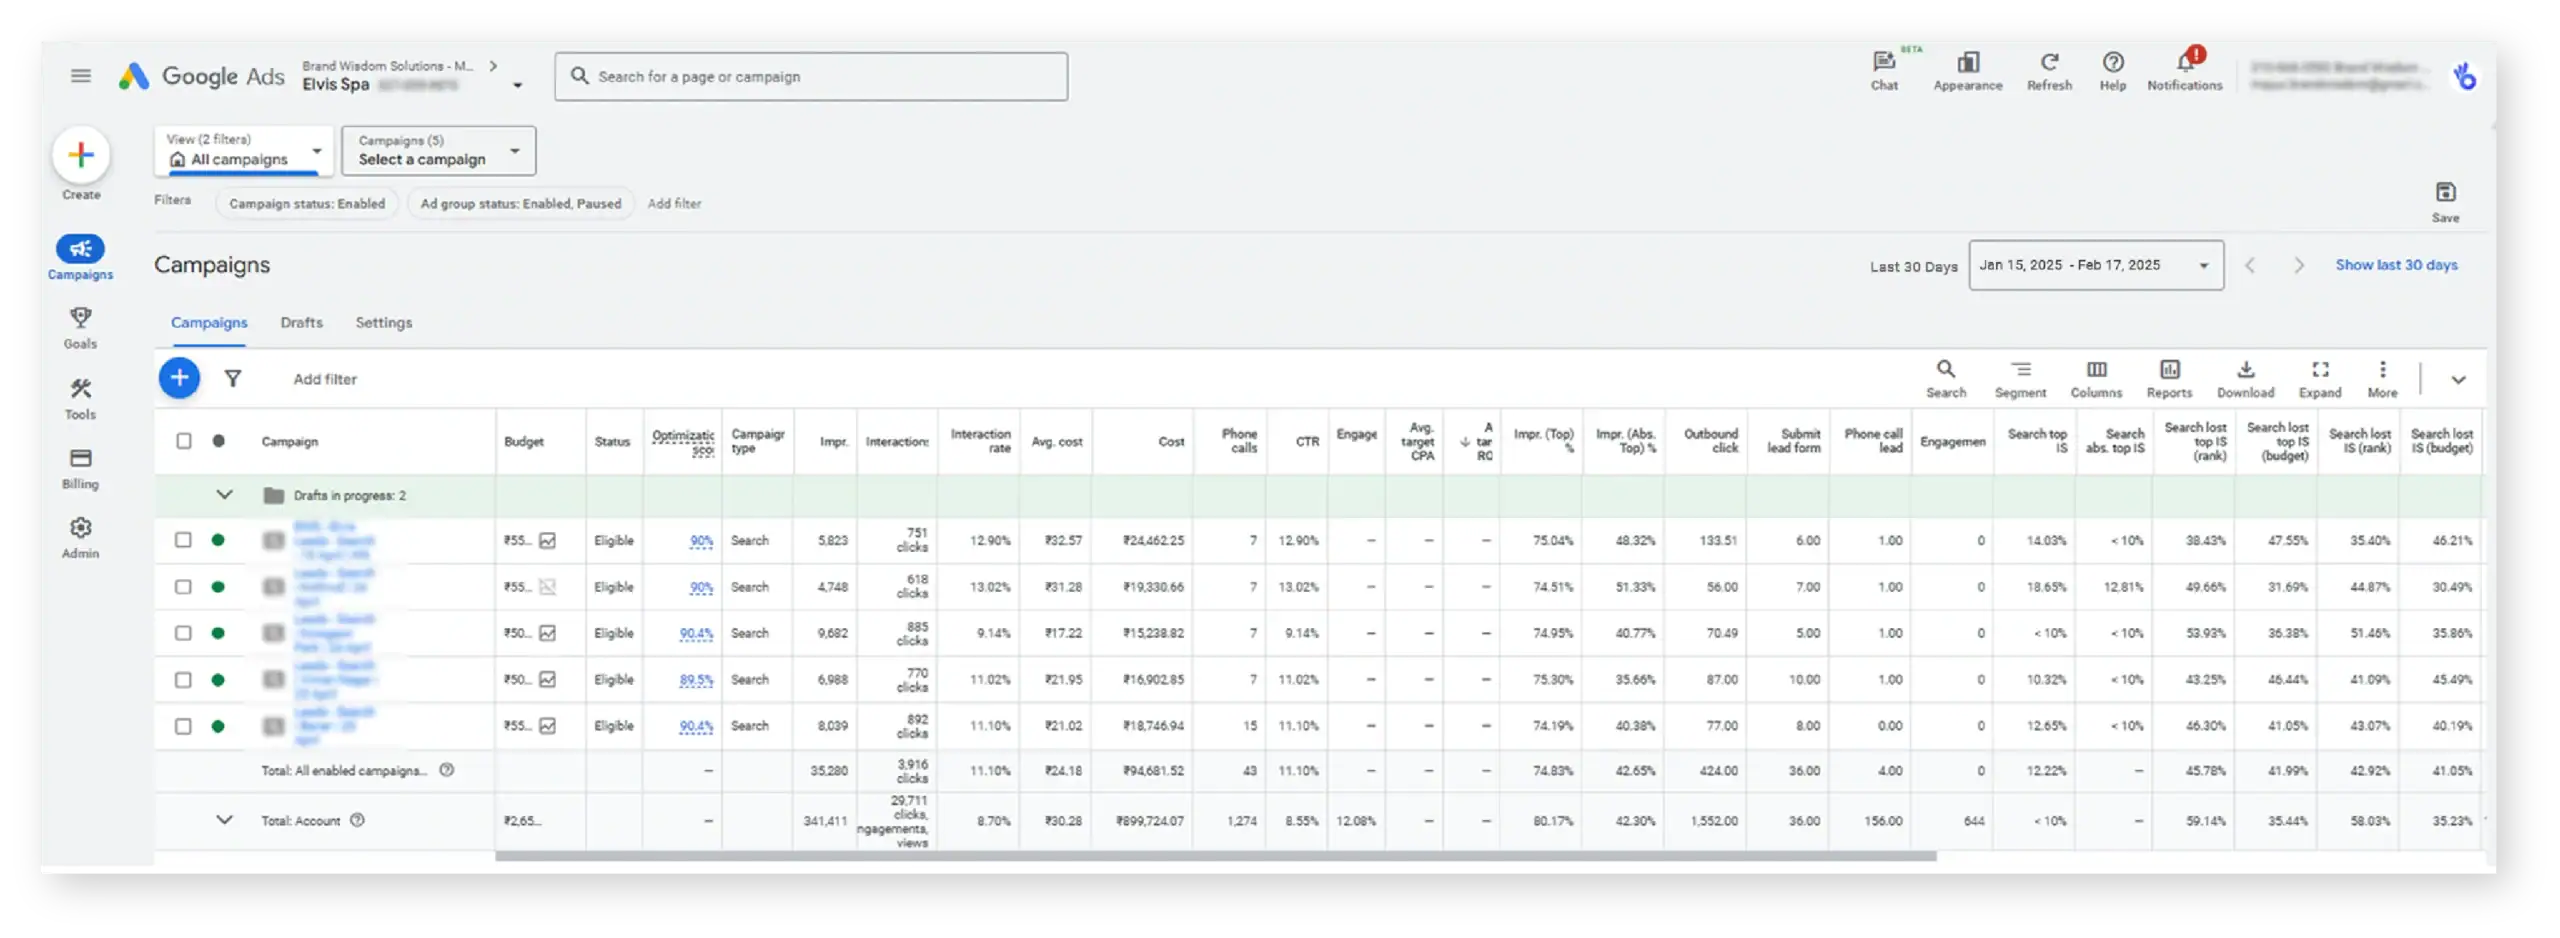Sort by the CTR column header
The height and width of the screenshot is (938, 2560).
pos(1307,441)
